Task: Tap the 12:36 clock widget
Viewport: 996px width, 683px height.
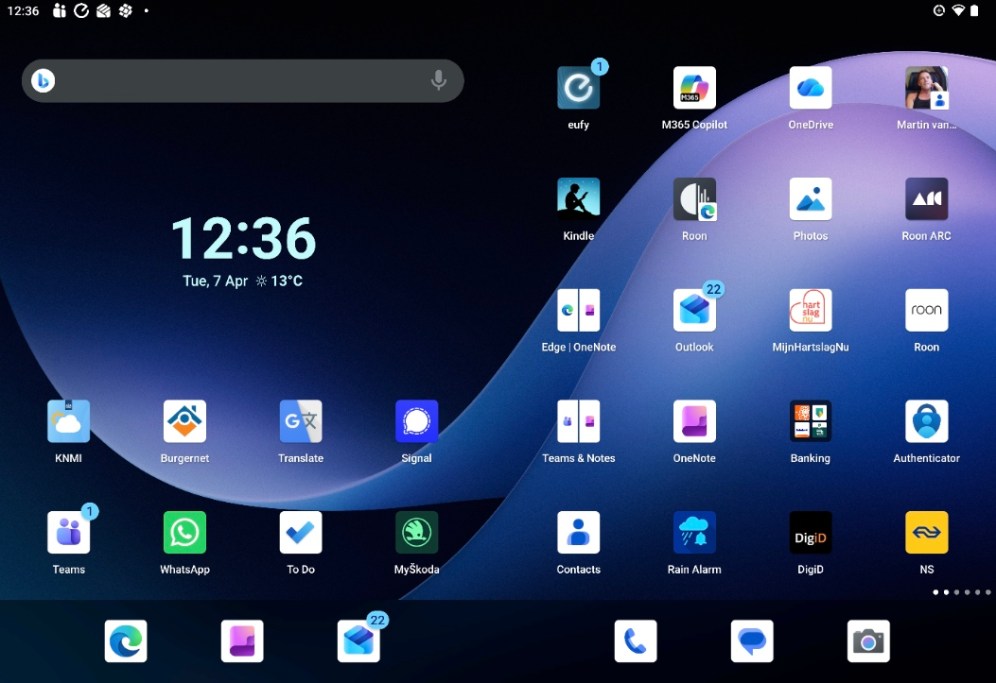Action: 243,240
